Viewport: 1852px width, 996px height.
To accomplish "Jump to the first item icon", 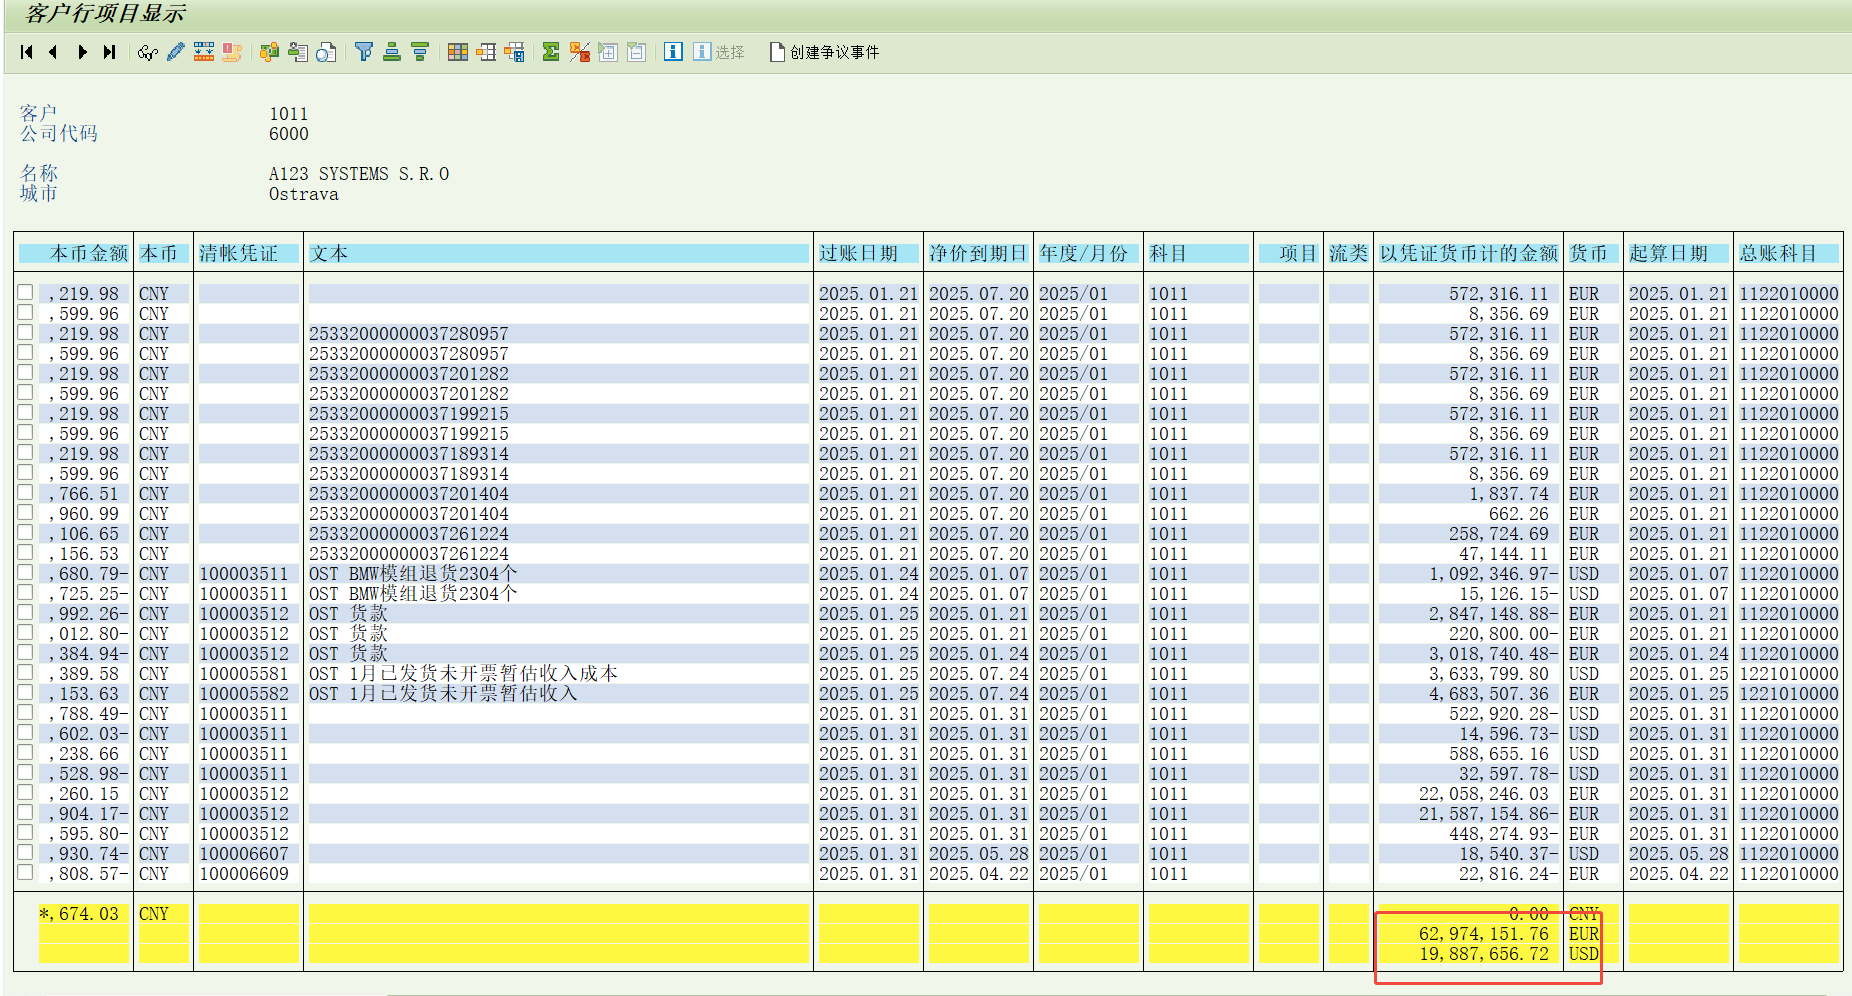I will 27,52.
